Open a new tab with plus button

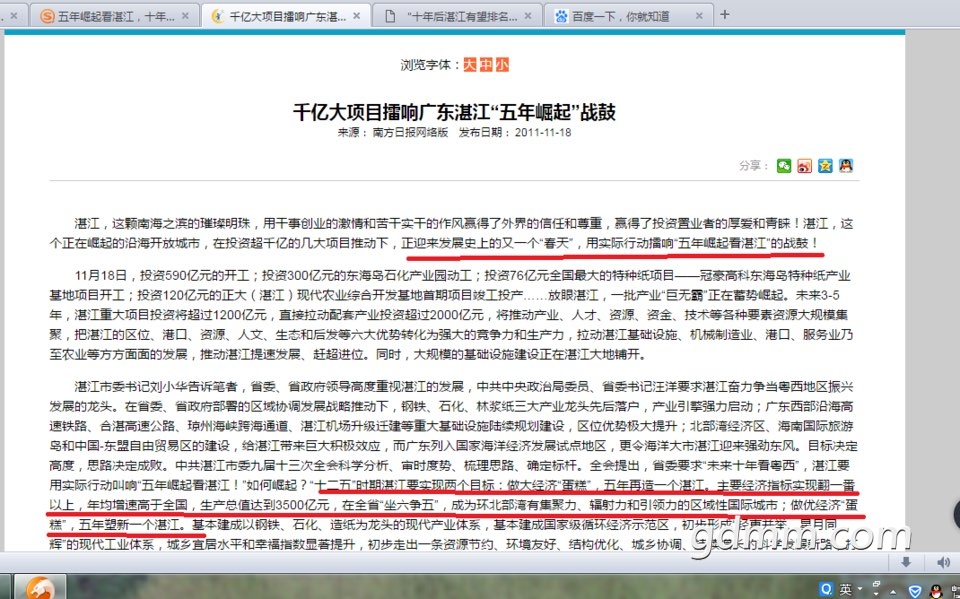(x=725, y=15)
